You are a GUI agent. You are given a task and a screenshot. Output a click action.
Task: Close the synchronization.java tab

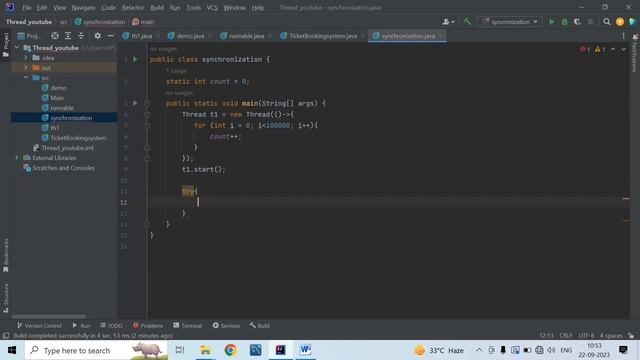(x=441, y=36)
